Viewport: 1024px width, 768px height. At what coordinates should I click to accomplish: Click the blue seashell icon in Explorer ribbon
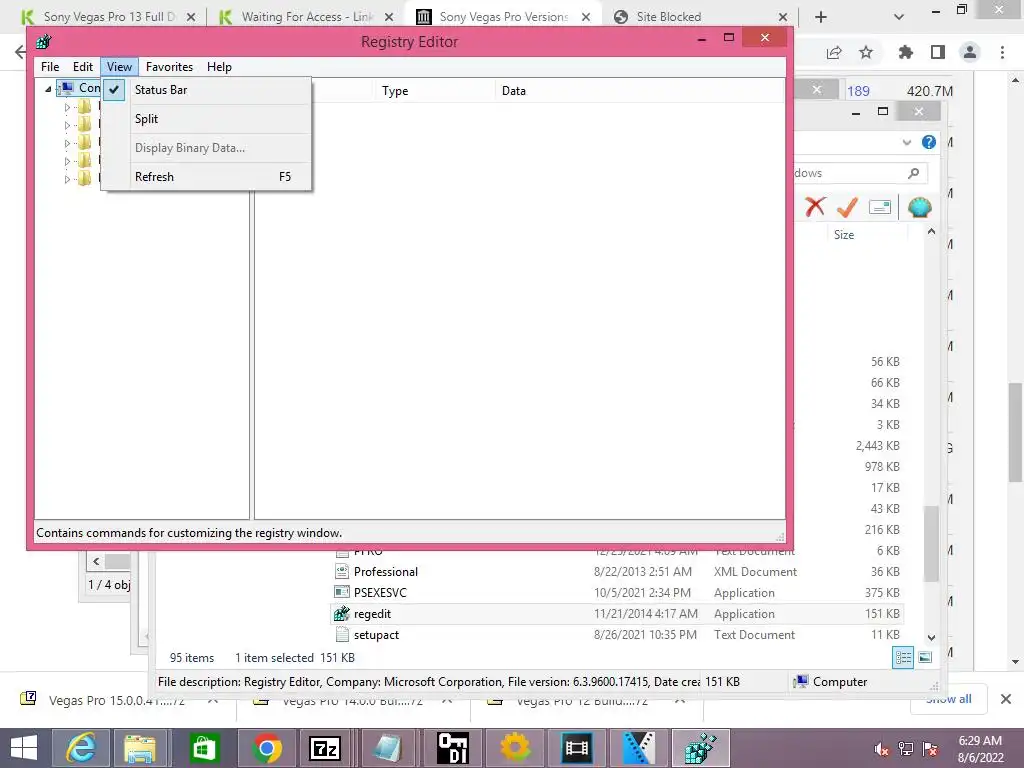pos(920,207)
